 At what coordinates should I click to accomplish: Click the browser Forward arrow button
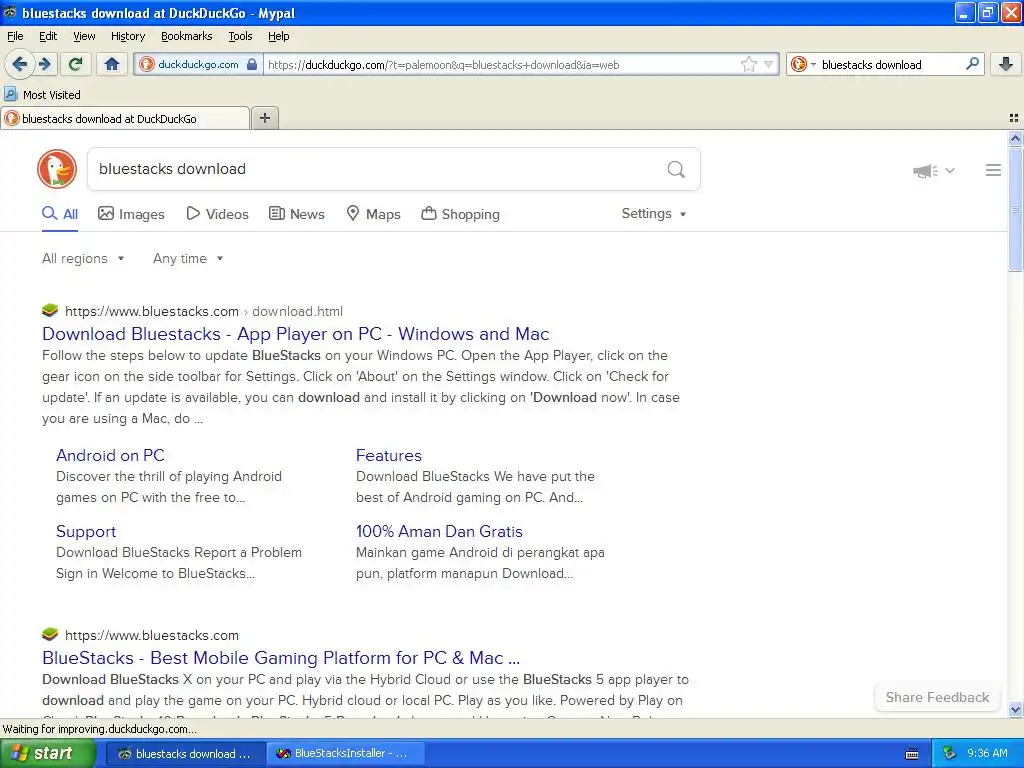pos(45,64)
